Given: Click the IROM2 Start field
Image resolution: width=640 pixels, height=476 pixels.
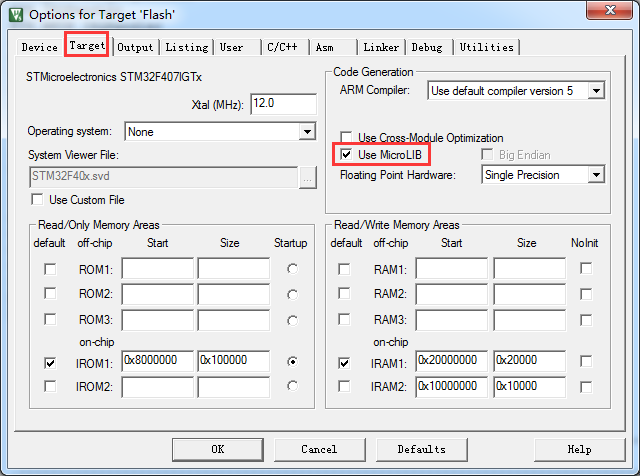Looking at the screenshot, I should pos(157,387).
